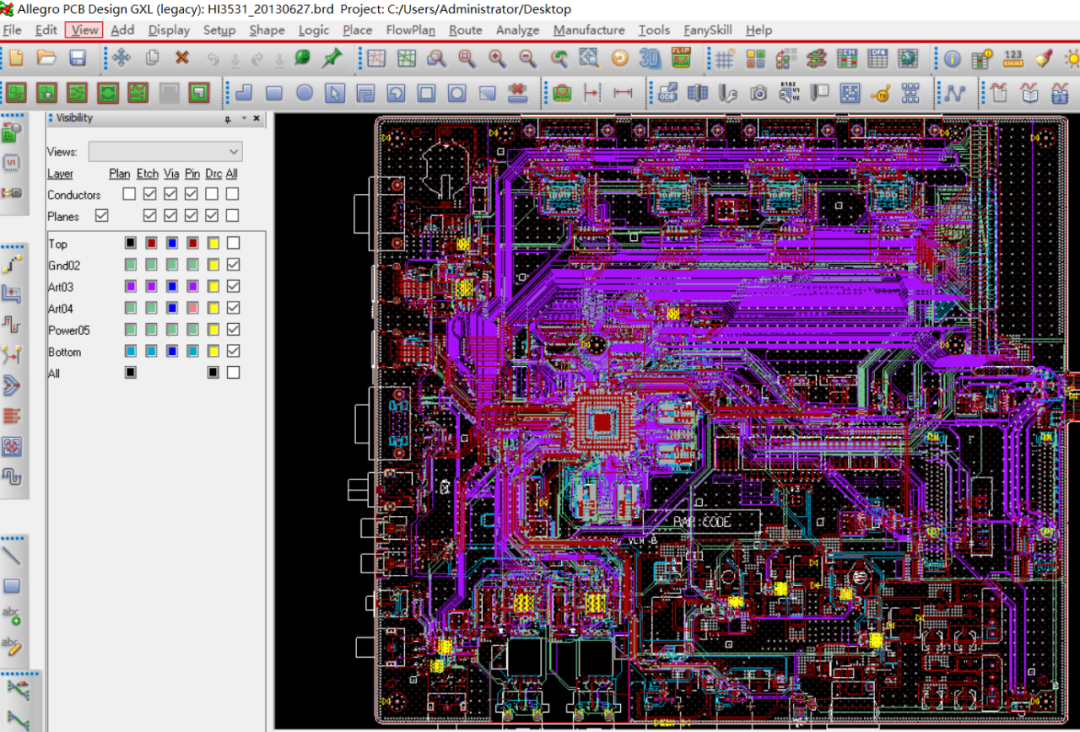1080x732 pixels.
Task: Click the red X delete tool
Action: [x=182, y=58]
